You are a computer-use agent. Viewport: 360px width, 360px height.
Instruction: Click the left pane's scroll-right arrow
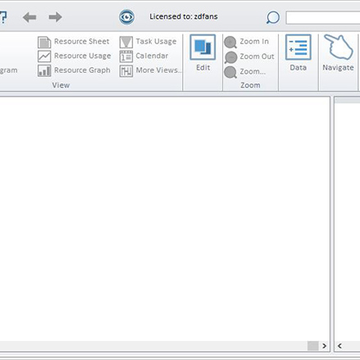point(324,346)
